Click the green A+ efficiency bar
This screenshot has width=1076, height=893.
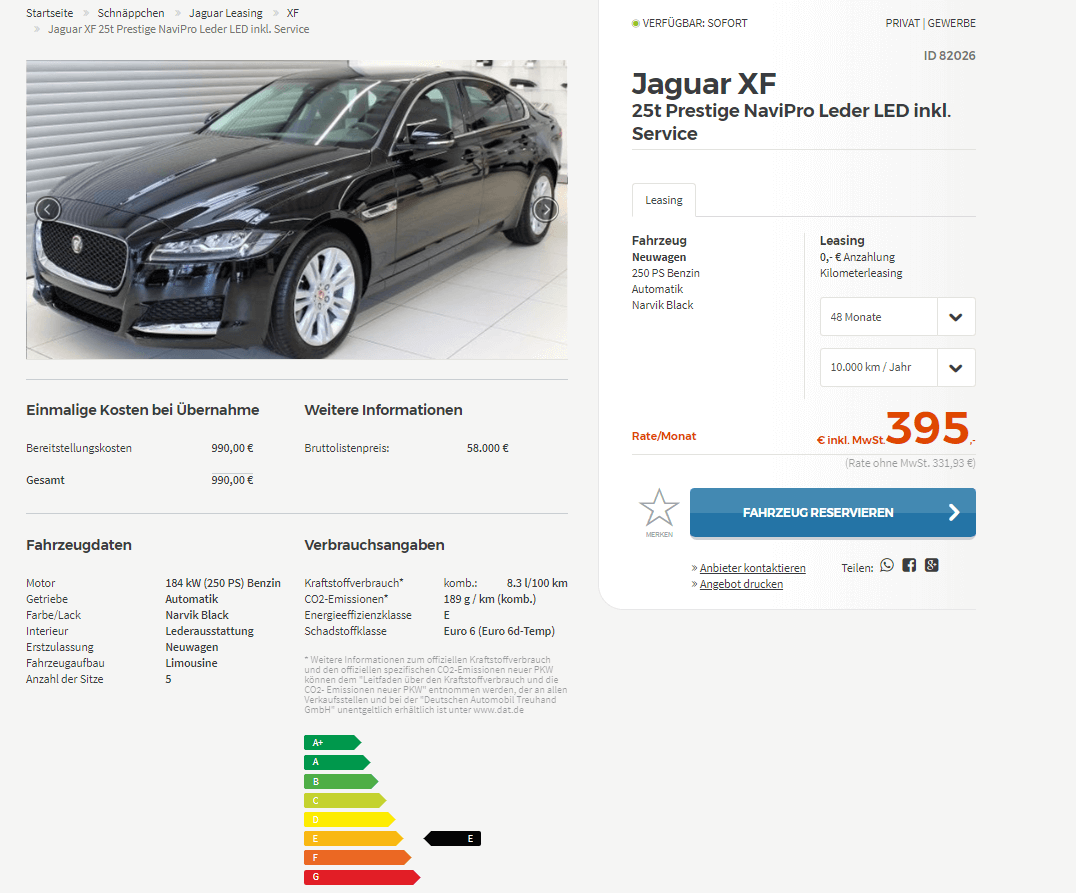[x=332, y=743]
